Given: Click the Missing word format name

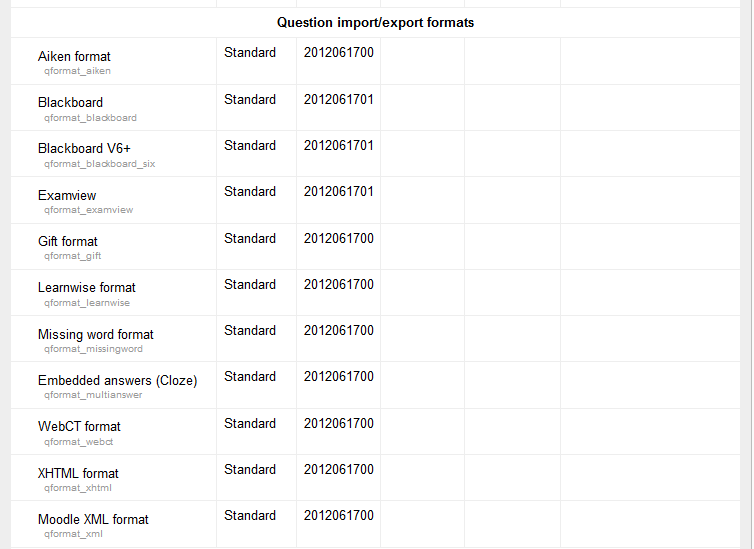Looking at the screenshot, I should 96,335.
